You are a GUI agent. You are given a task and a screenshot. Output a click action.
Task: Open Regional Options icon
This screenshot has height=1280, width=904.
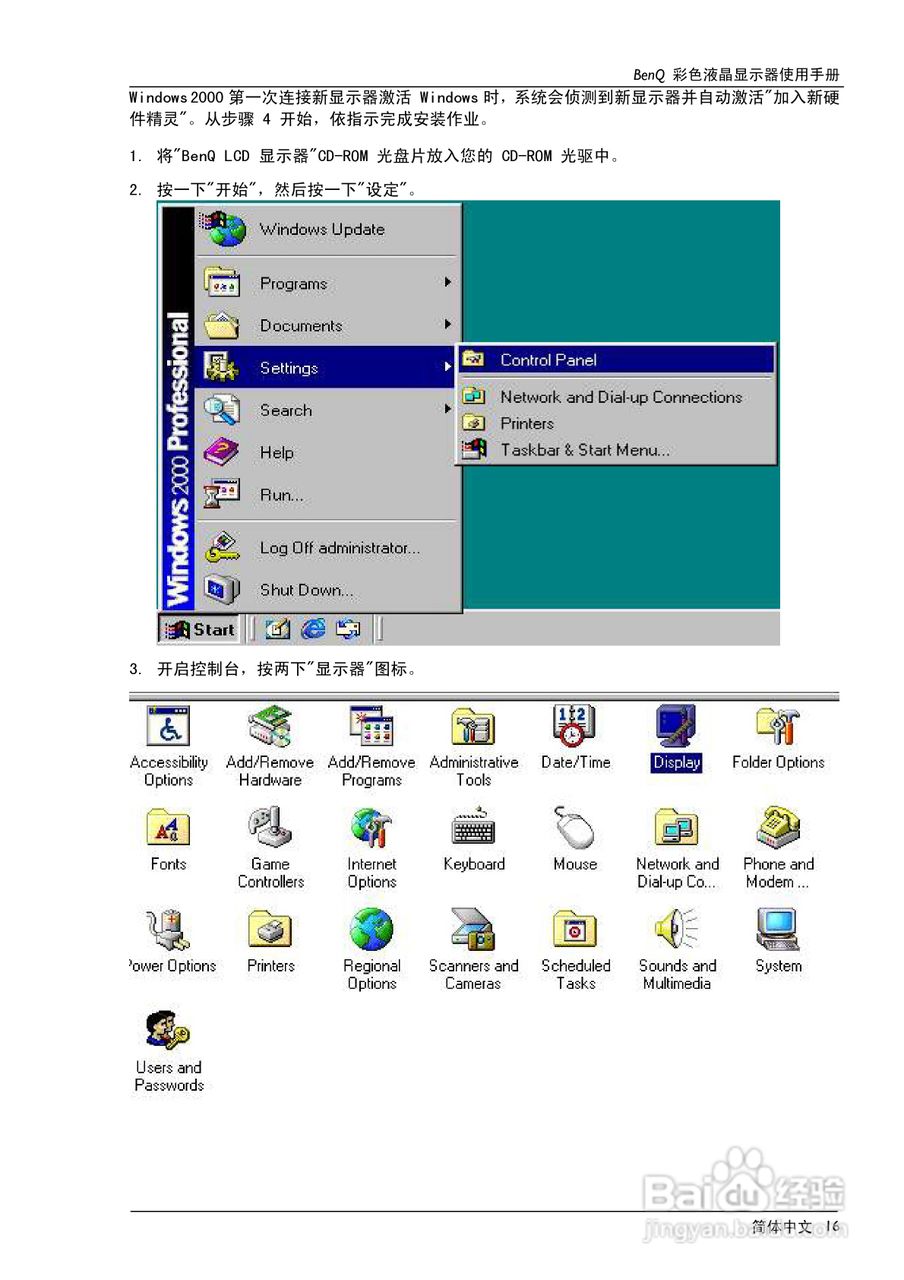[371, 930]
